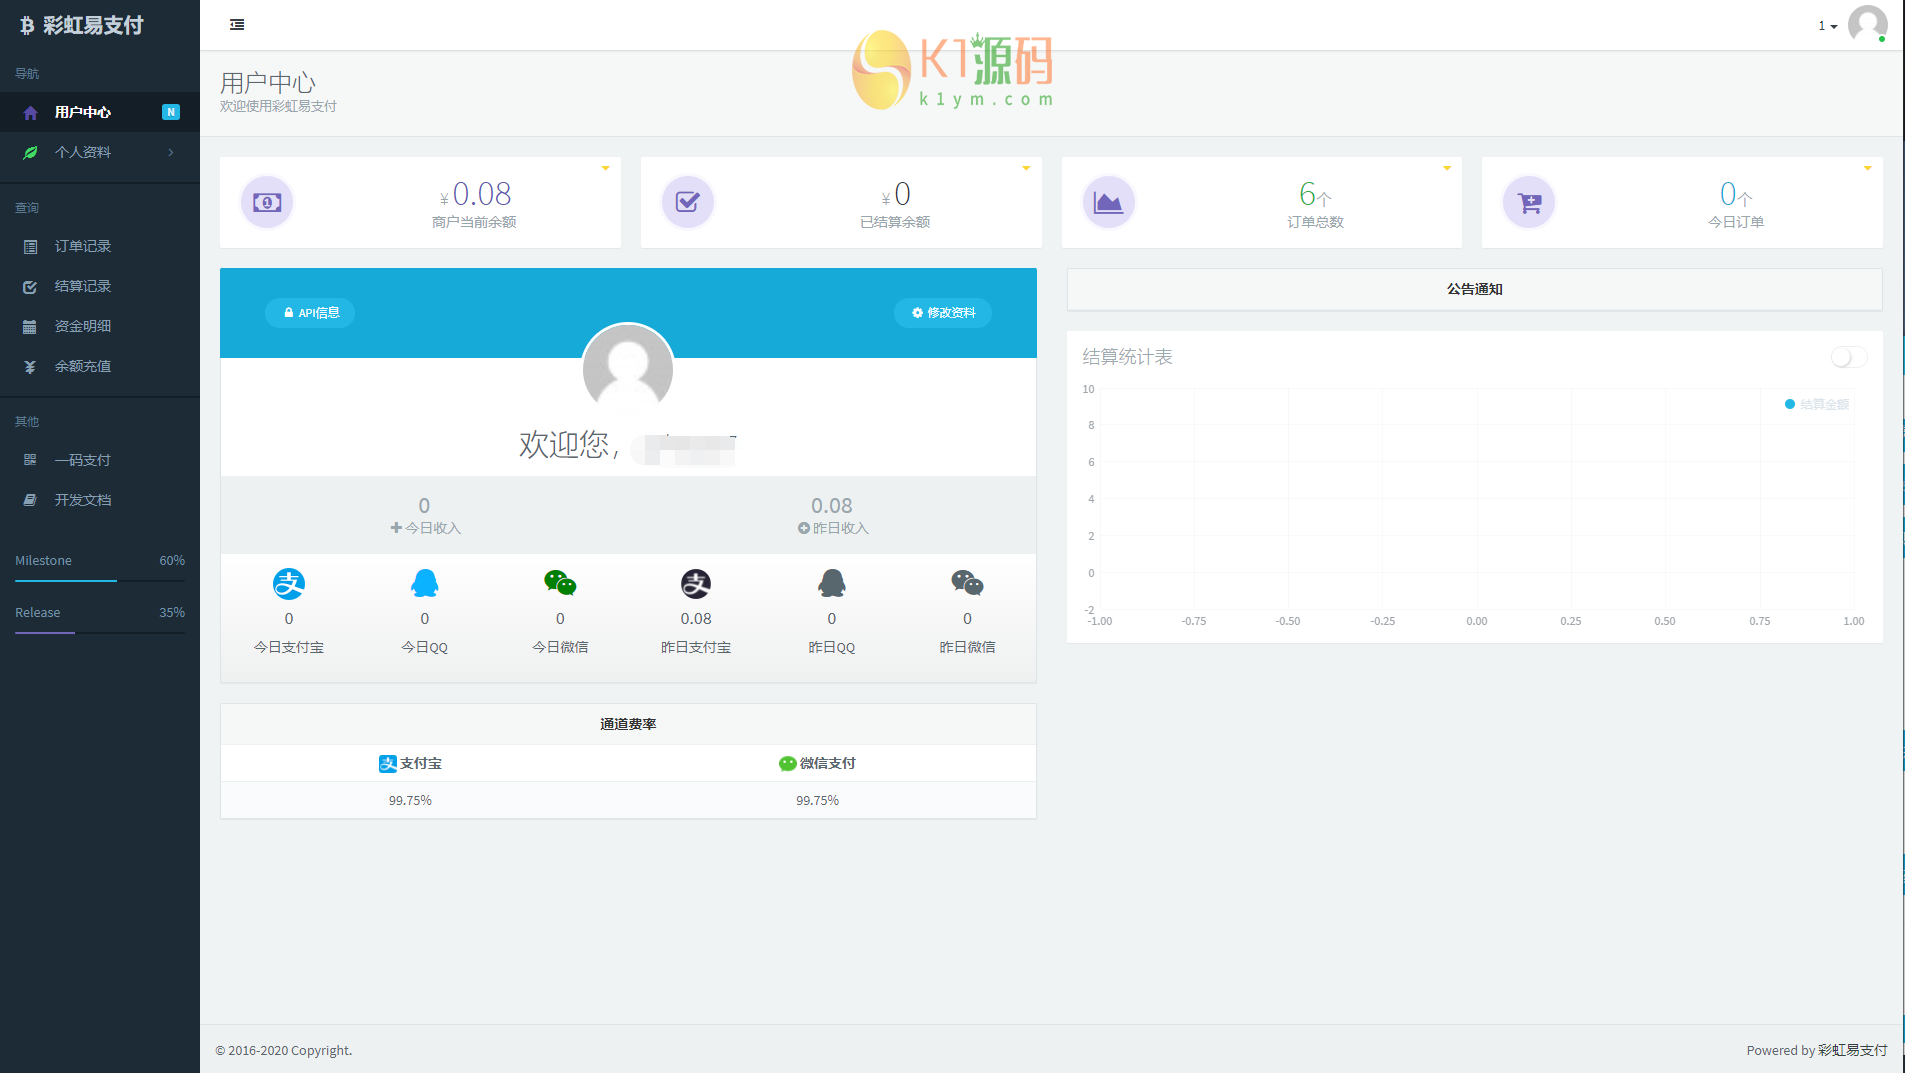Open the dropdown on 今日订单 card
This screenshot has width=1905, height=1073.
(x=1866, y=168)
